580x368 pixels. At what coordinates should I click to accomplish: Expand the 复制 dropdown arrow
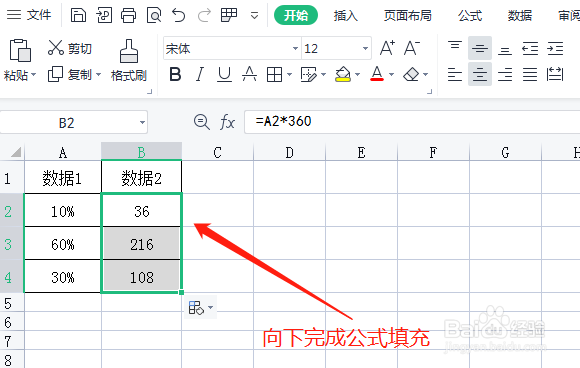click(x=99, y=74)
